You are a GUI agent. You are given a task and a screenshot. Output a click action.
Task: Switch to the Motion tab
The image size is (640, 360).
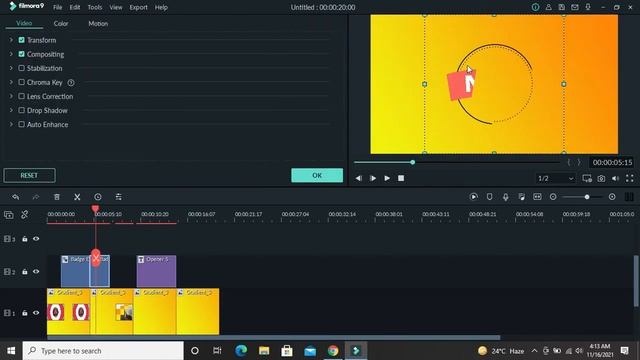point(98,24)
